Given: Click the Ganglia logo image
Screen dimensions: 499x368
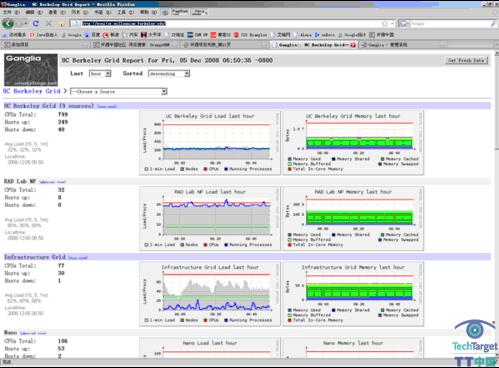Looking at the screenshot, I should (31, 70).
